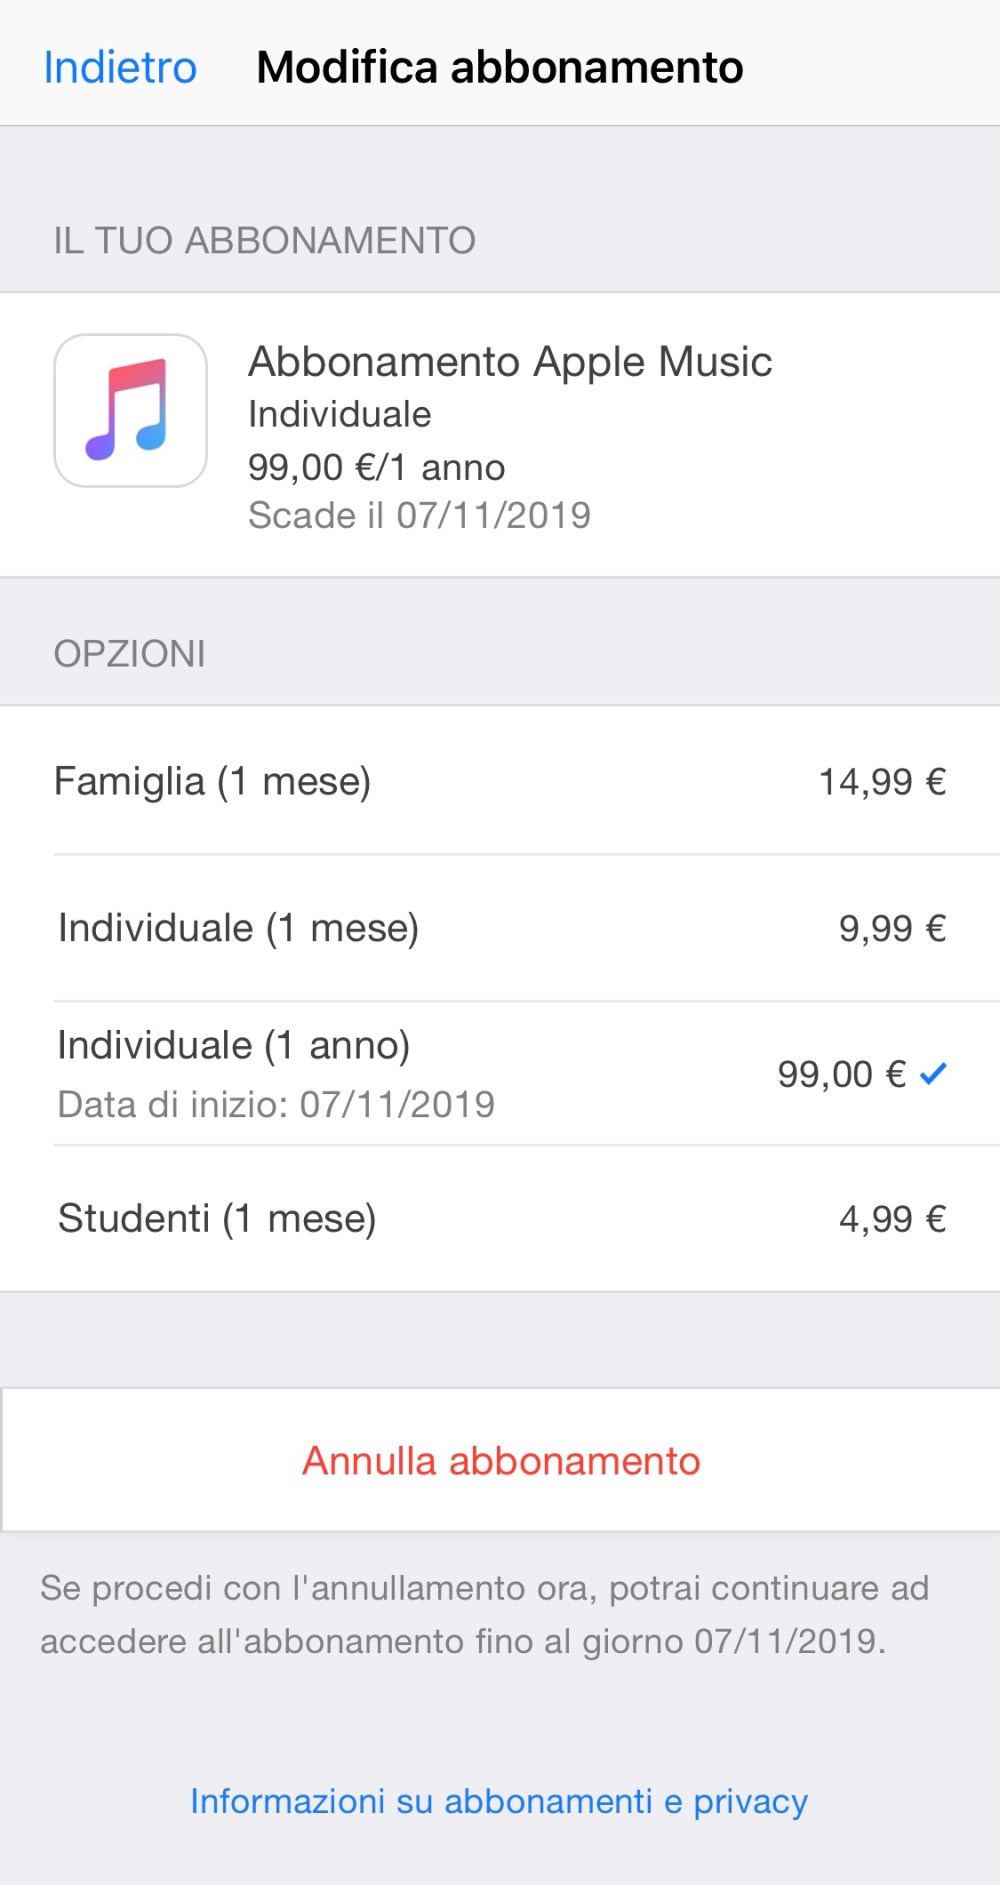Tap the 14,99 € family price
The height and width of the screenshot is (1885, 1000).
882,782
